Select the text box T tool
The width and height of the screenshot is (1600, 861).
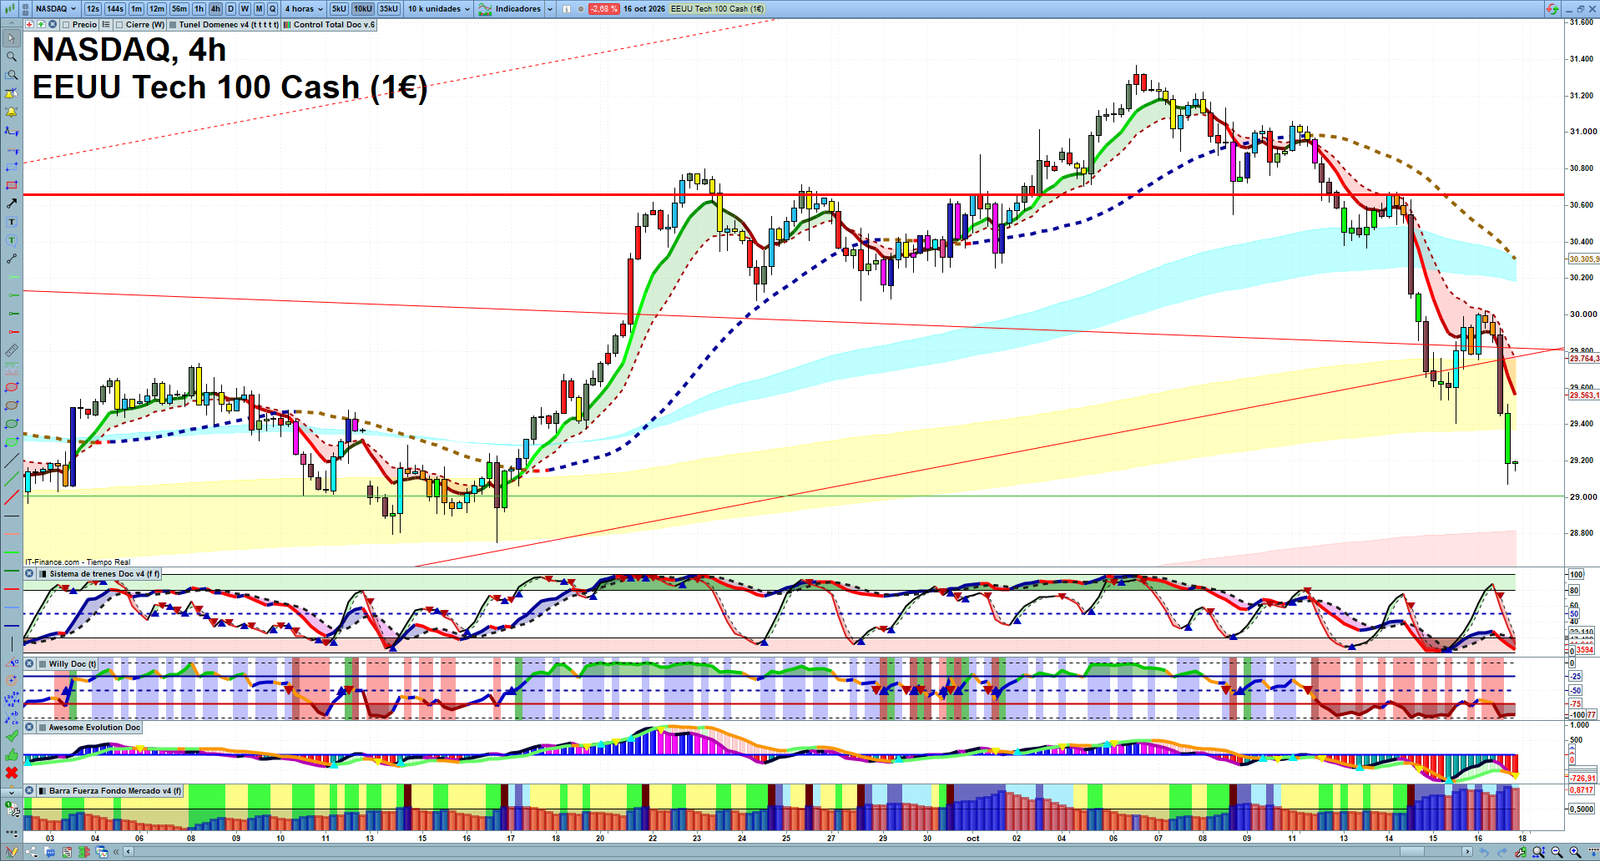click(x=12, y=221)
